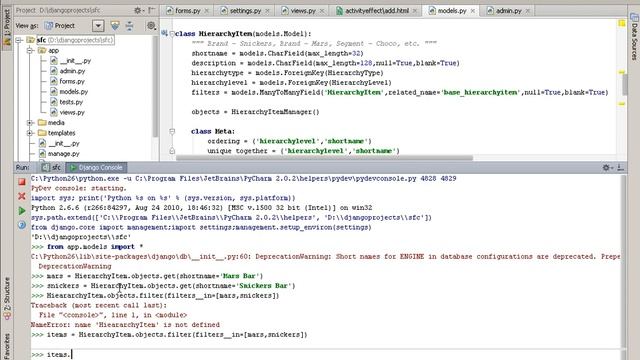Click fold end marker at unique_together line
The image size is (640, 360).
172,151
